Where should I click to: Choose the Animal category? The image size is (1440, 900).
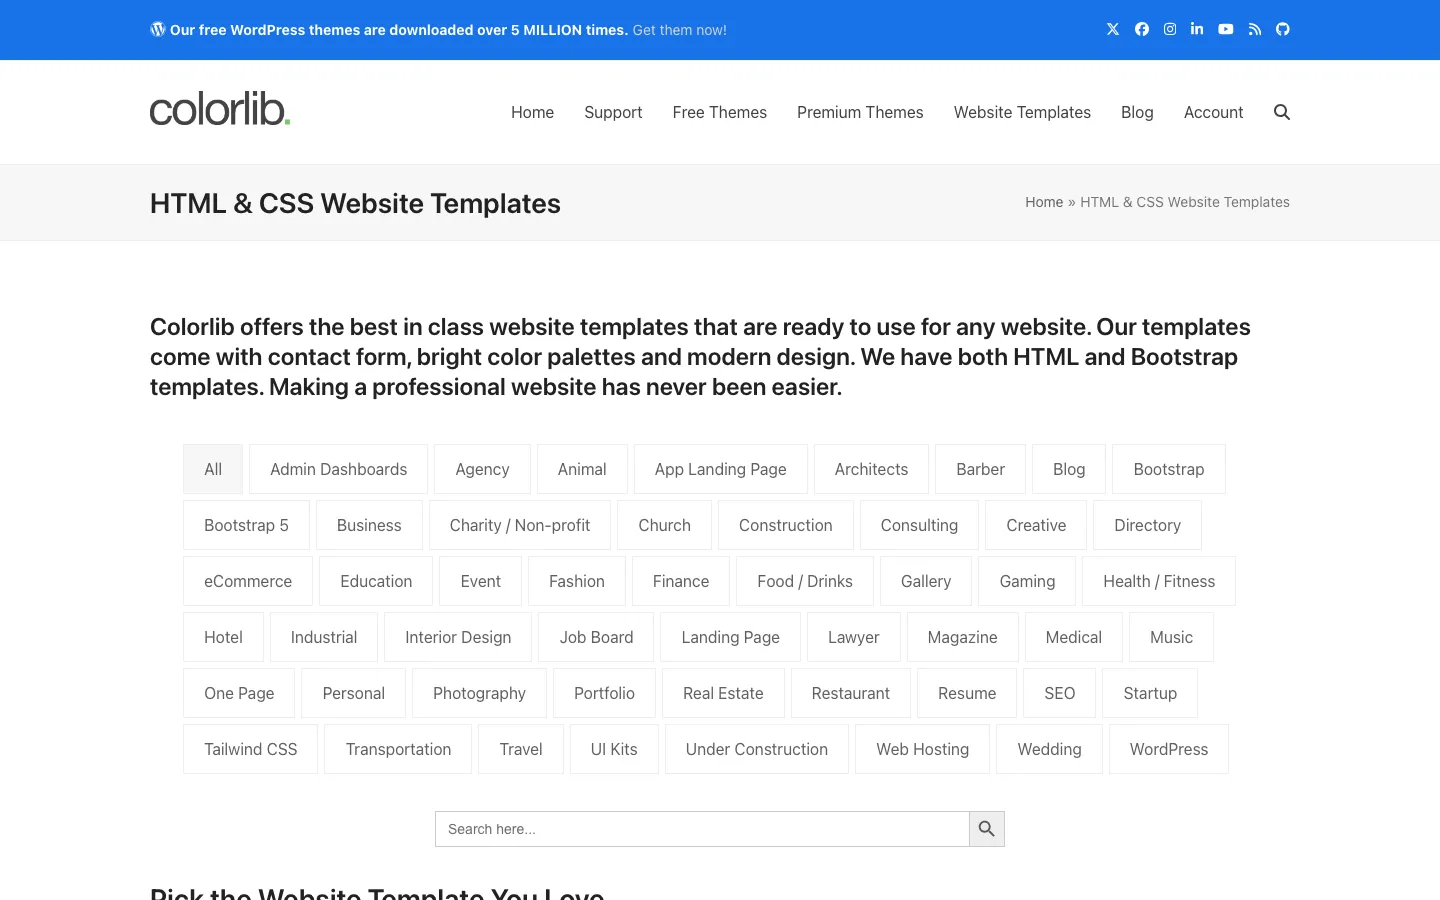click(582, 469)
